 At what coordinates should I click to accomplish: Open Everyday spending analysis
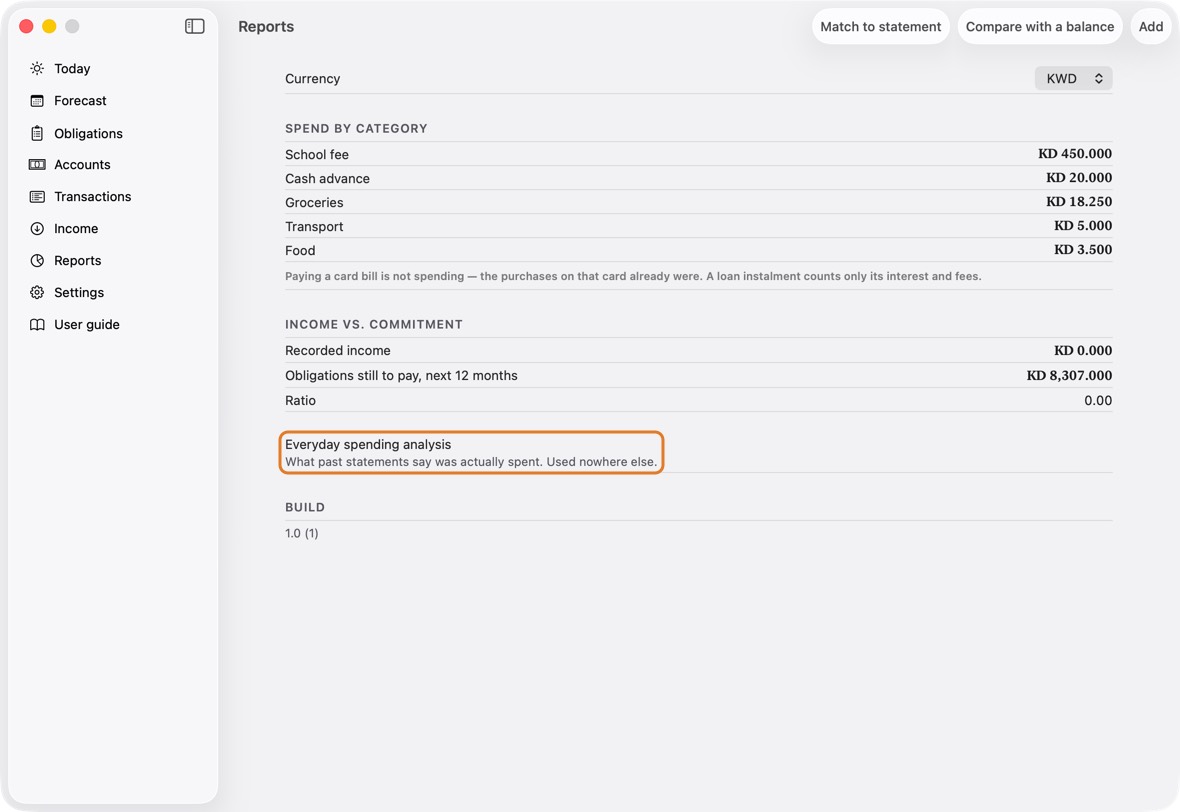point(471,452)
